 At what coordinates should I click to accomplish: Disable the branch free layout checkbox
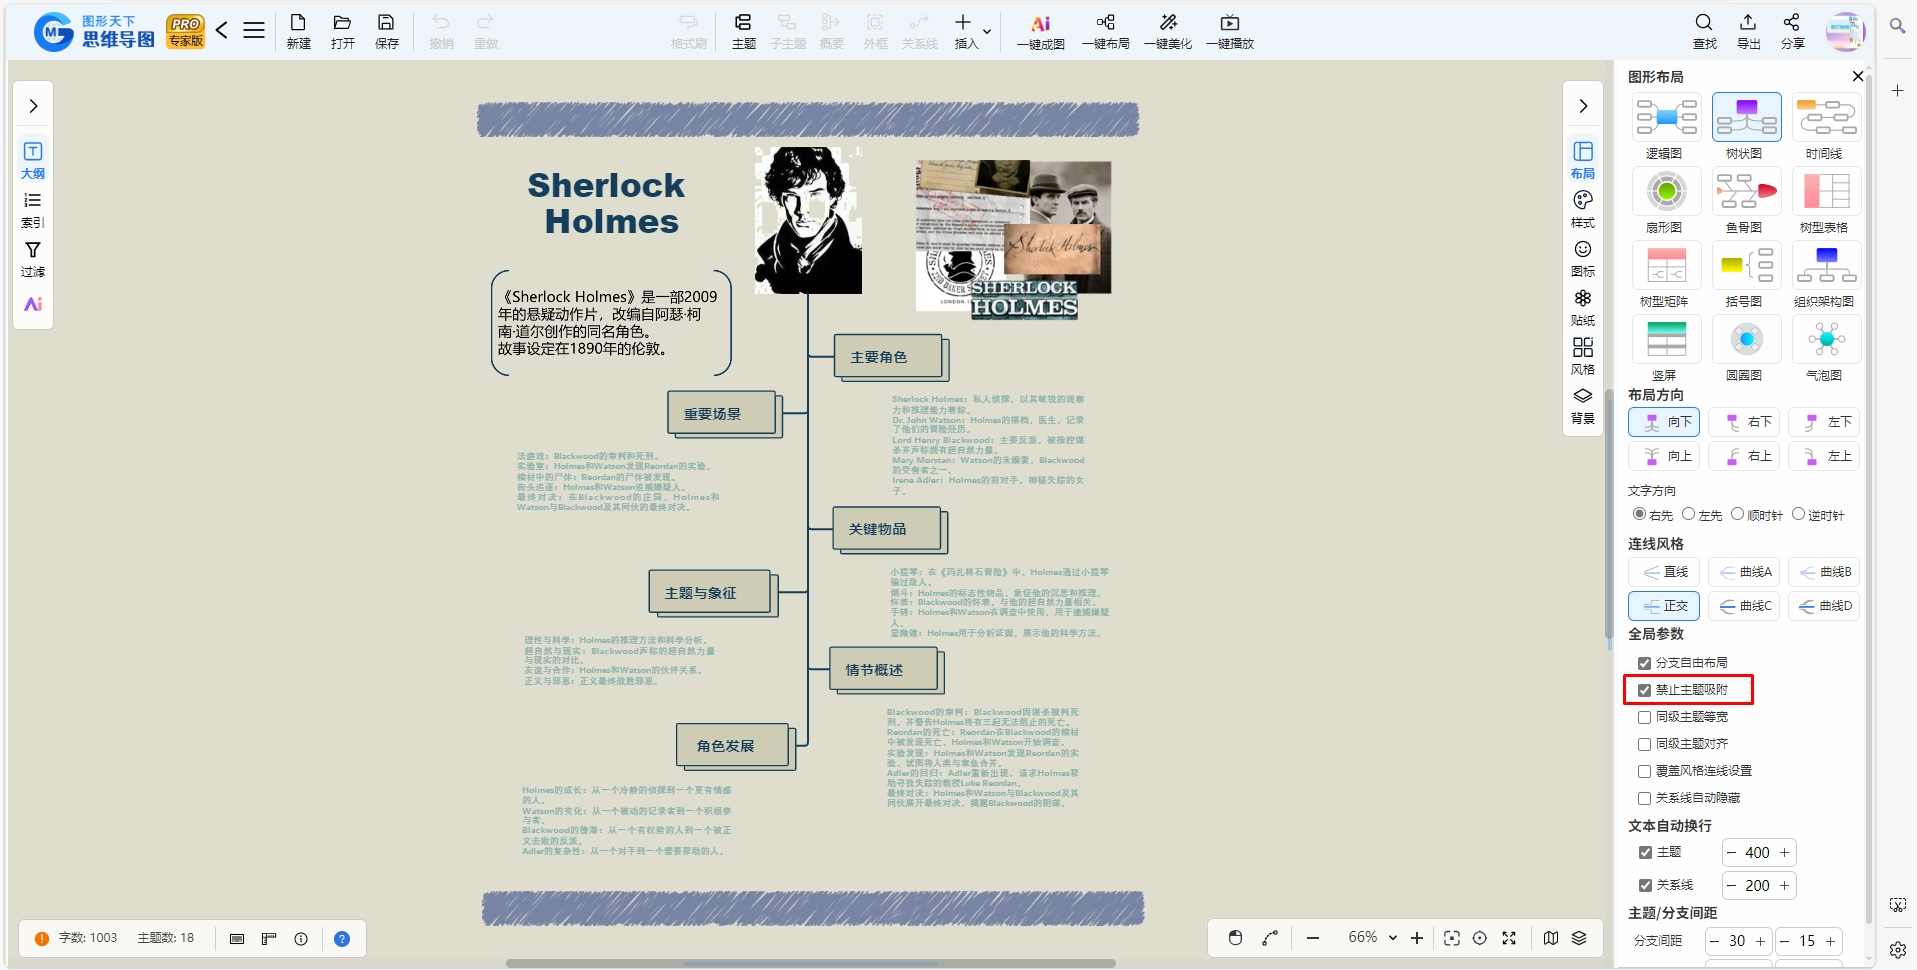1644,663
